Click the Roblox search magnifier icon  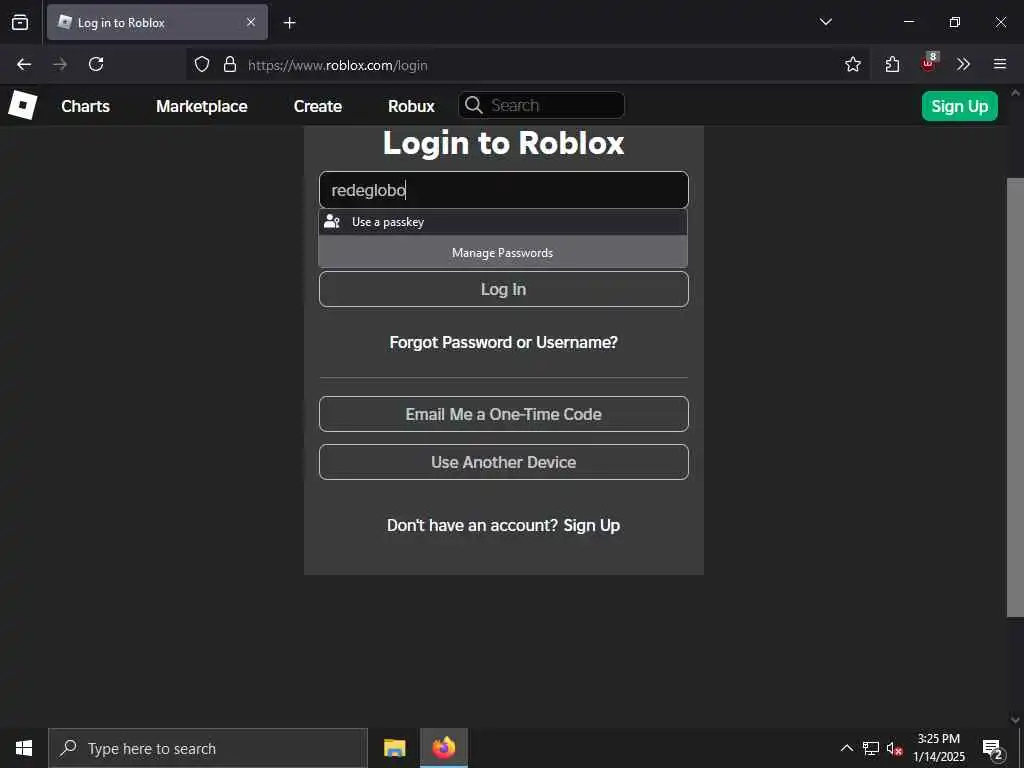[x=473, y=105]
